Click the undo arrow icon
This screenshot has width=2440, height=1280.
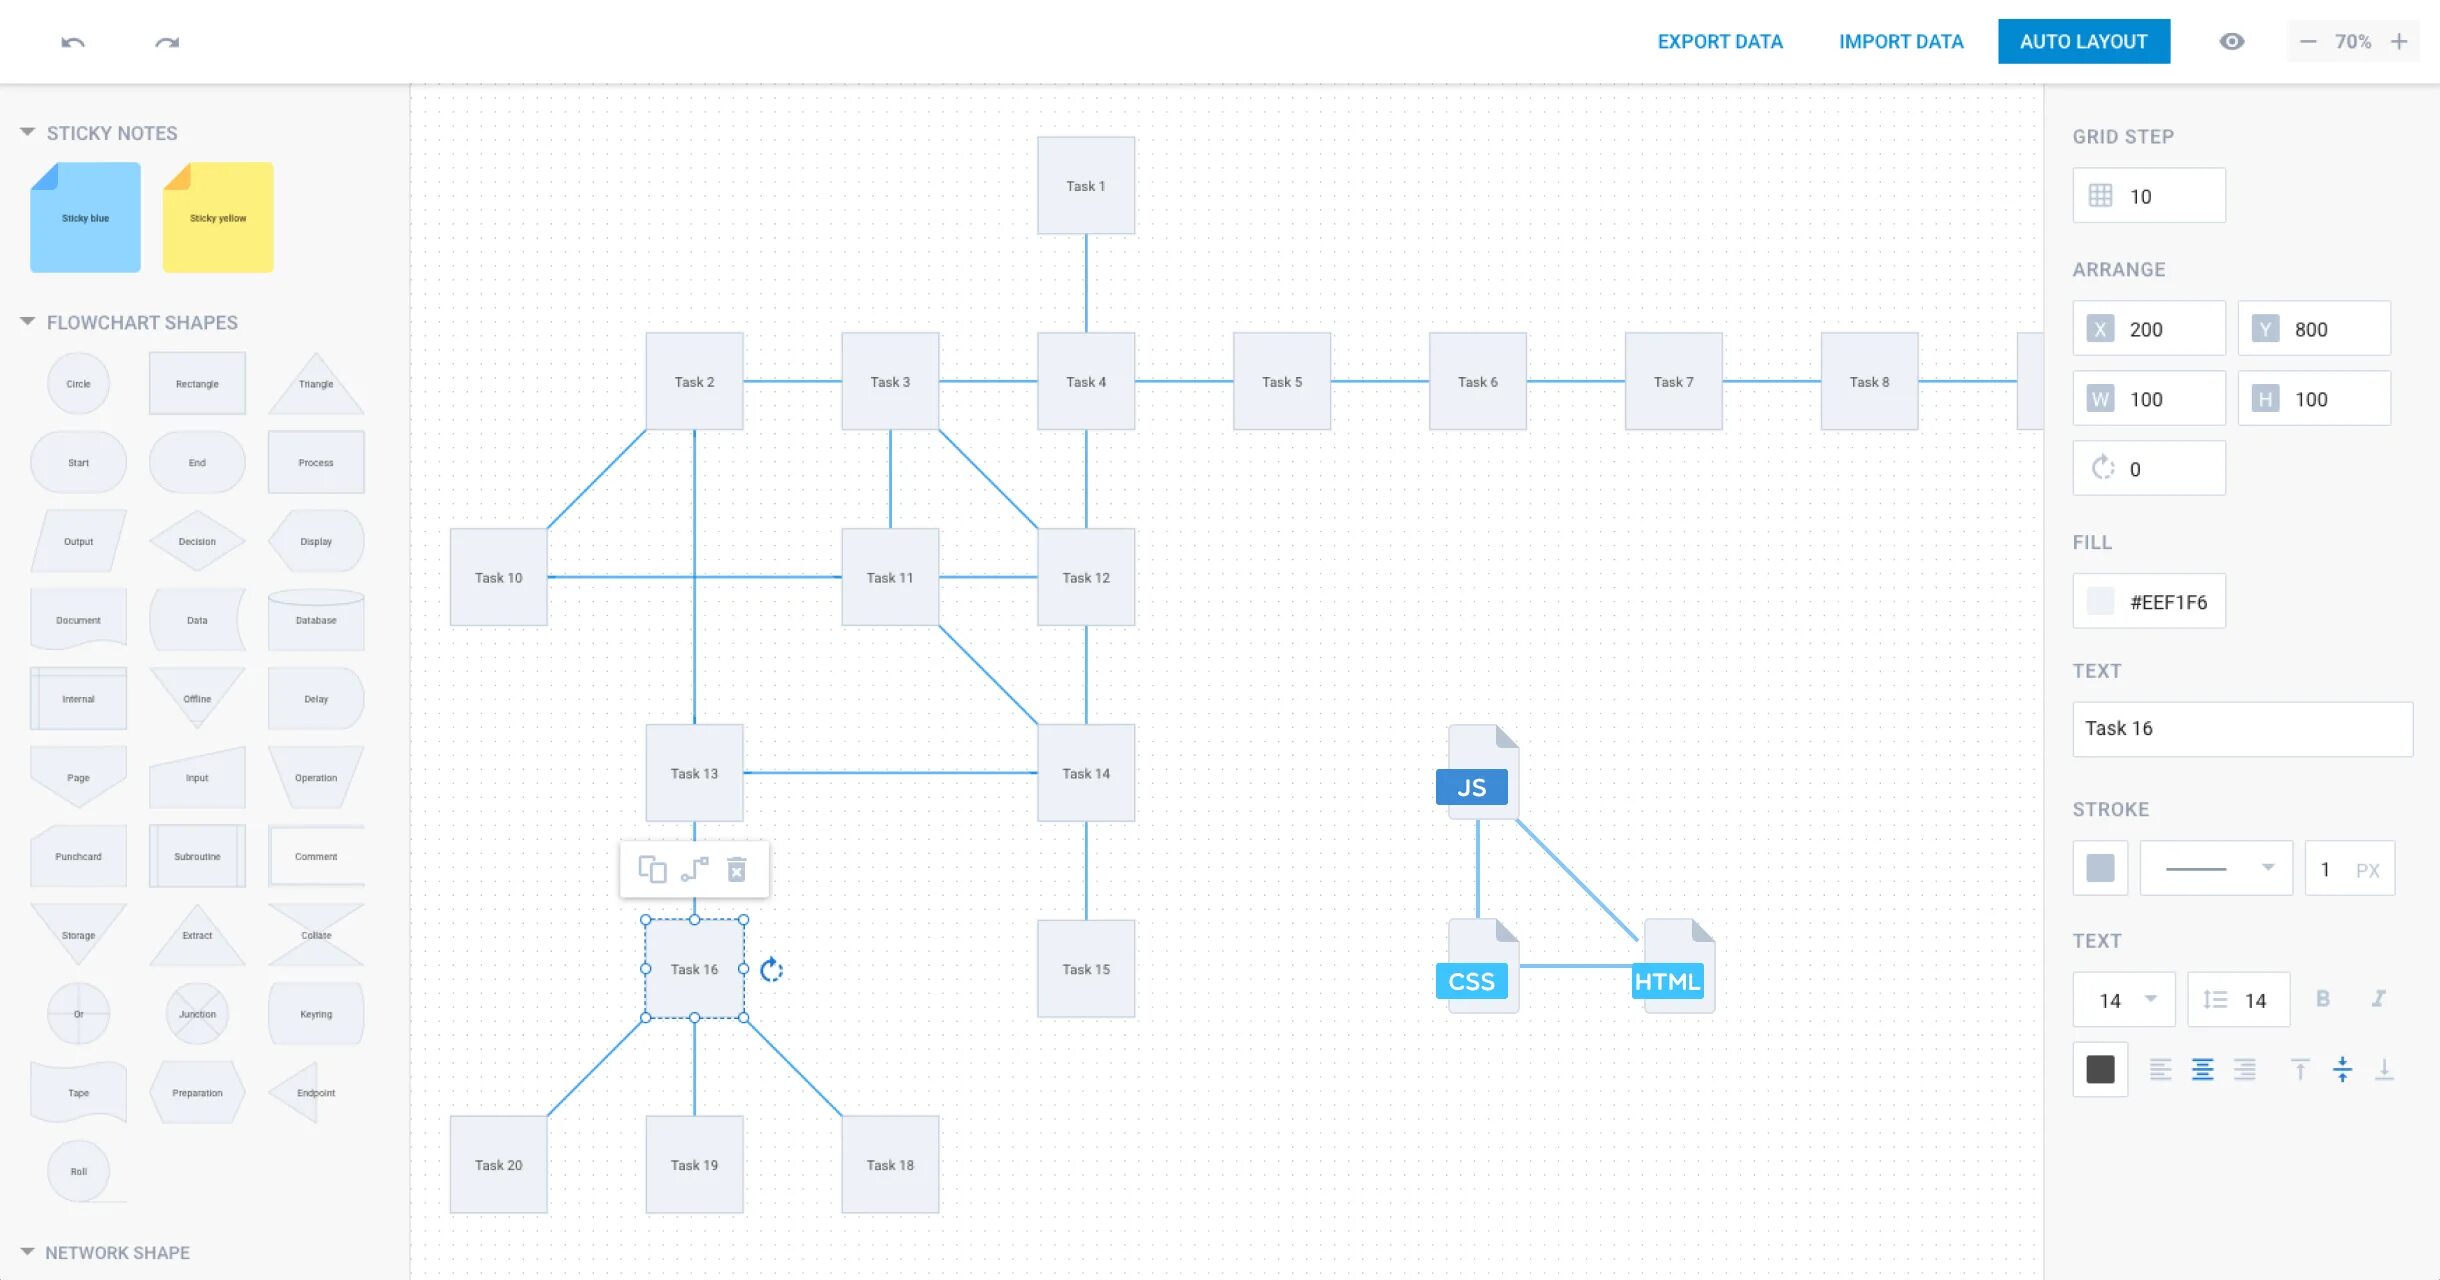[73, 42]
